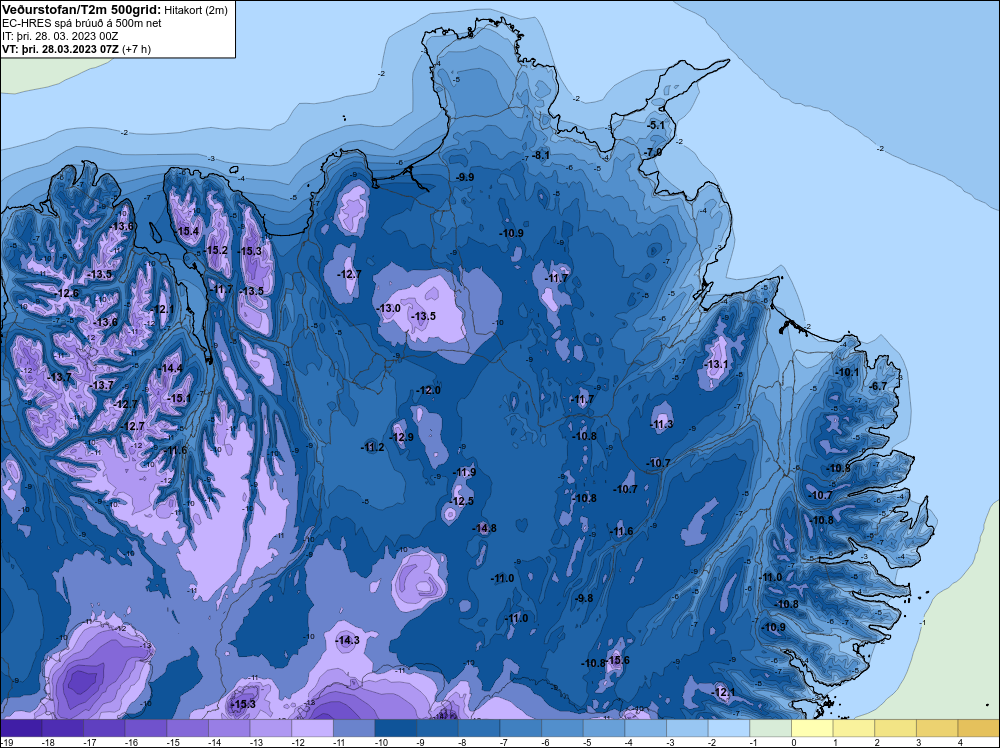Click the -7.0 temperature value
Screen dimensions: 1000x748
tap(653, 152)
